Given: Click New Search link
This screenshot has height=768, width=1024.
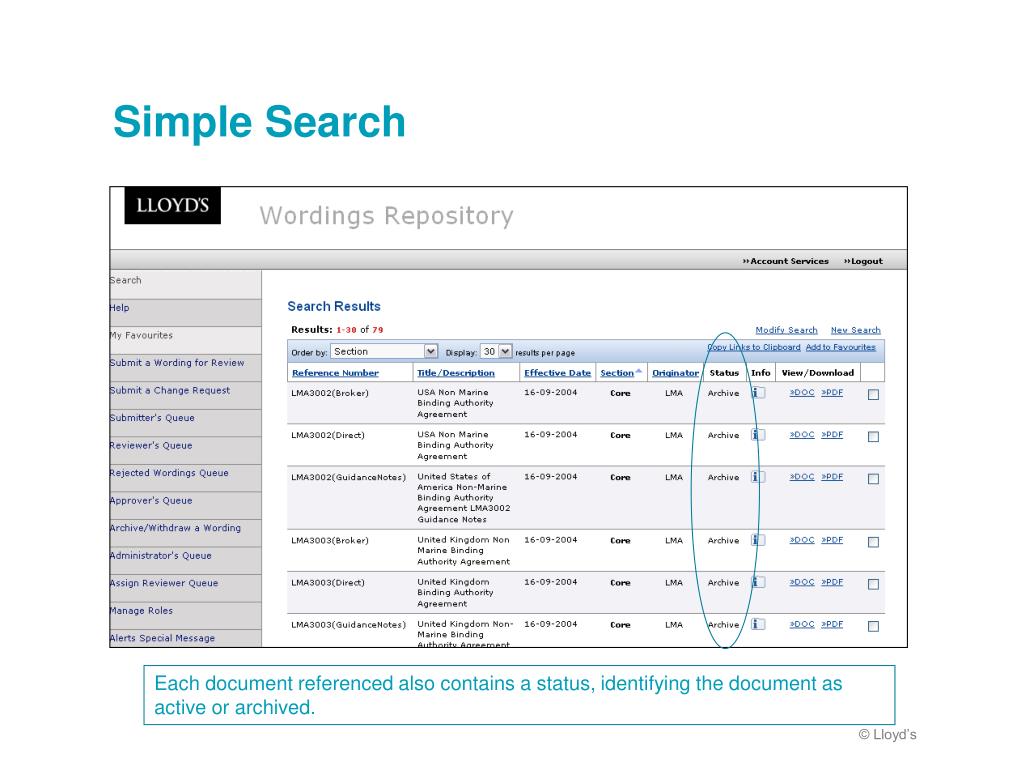Looking at the screenshot, I should 856,330.
